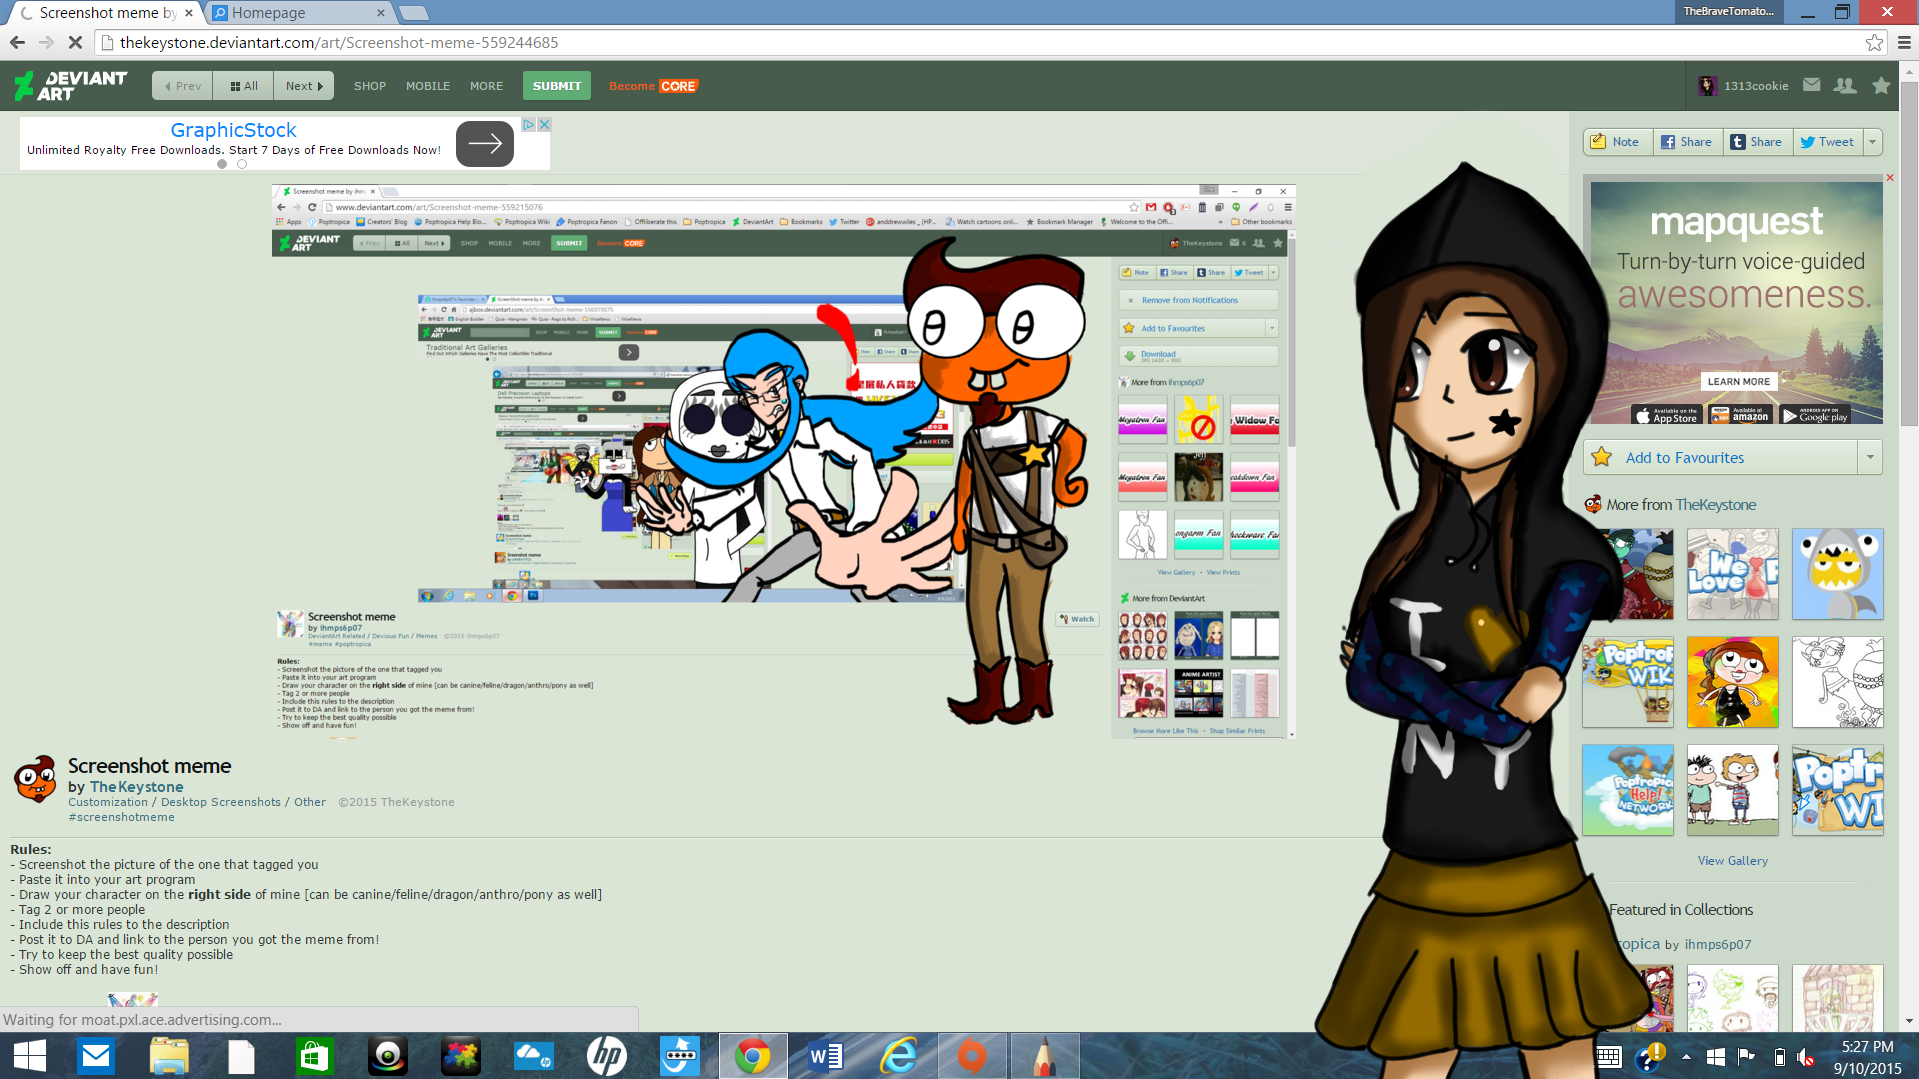The height and width of the screenshot is (1079, 1919).
Task: Open the password manager taskbar icon
Action: (x=680, y=1056)
